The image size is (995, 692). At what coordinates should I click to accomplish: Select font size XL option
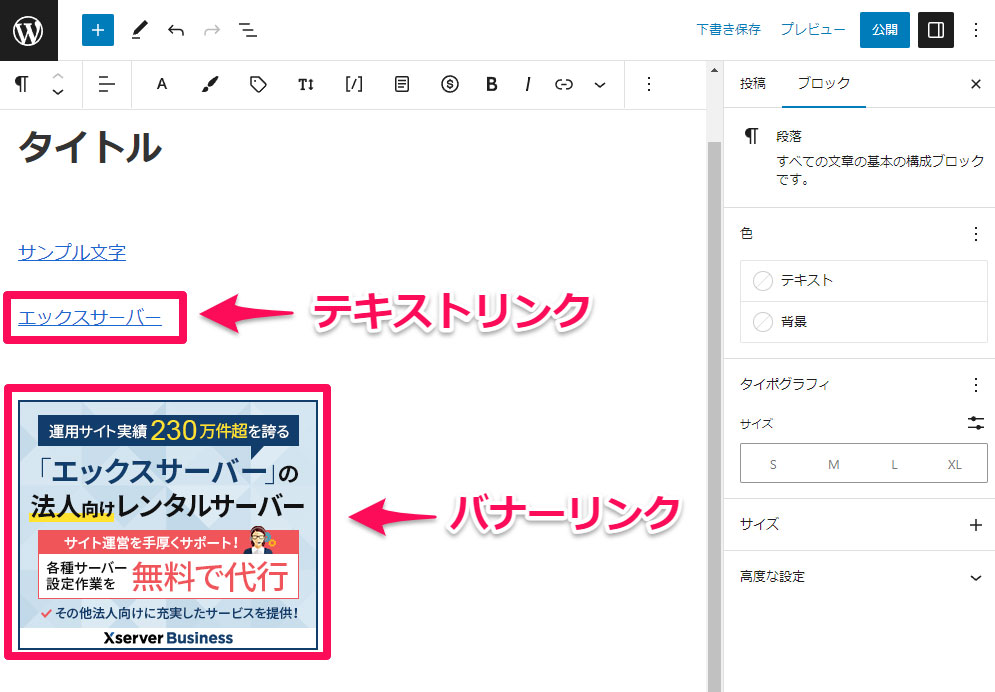[x=954, y=465]
